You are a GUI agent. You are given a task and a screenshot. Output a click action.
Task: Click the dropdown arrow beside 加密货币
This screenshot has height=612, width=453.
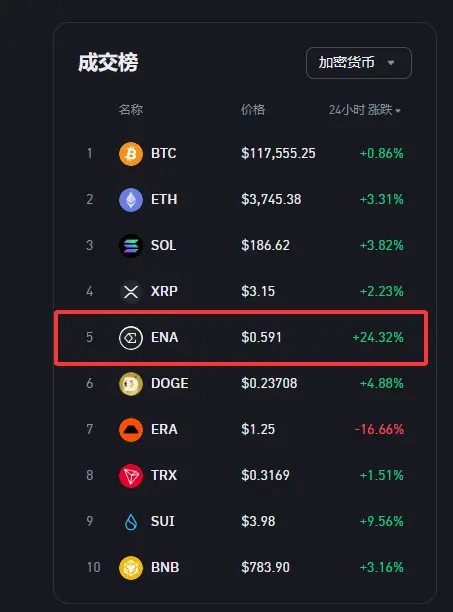click(391, 63)
